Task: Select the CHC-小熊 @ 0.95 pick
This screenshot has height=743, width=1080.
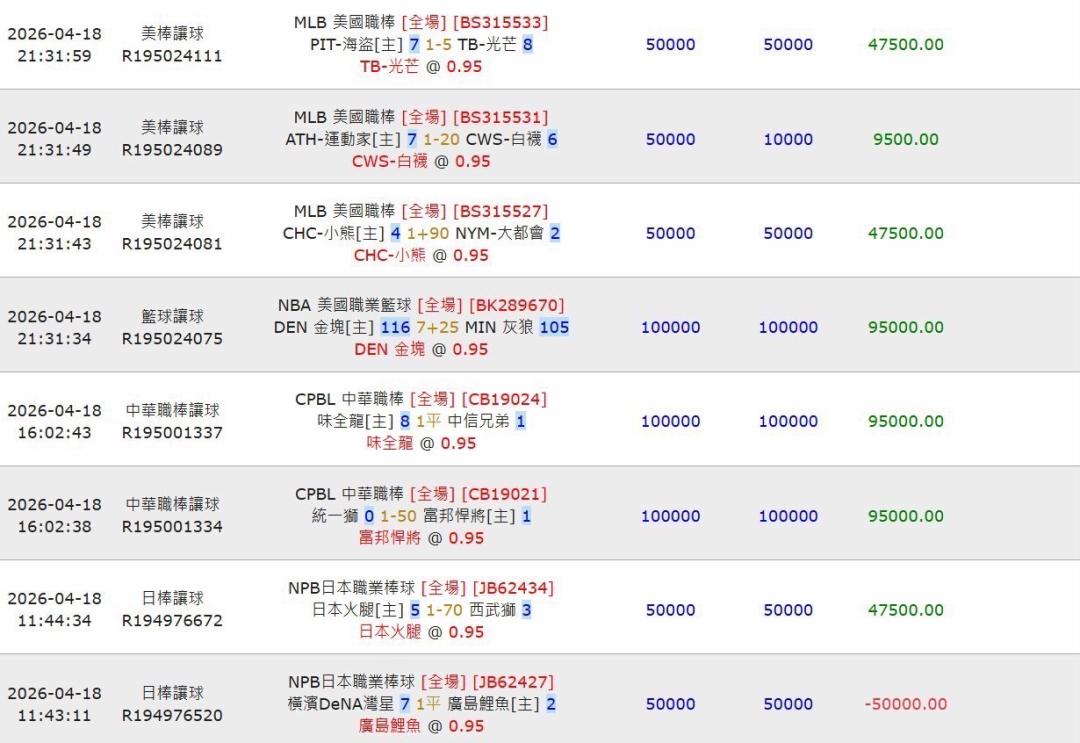Action: click(421, 255)
